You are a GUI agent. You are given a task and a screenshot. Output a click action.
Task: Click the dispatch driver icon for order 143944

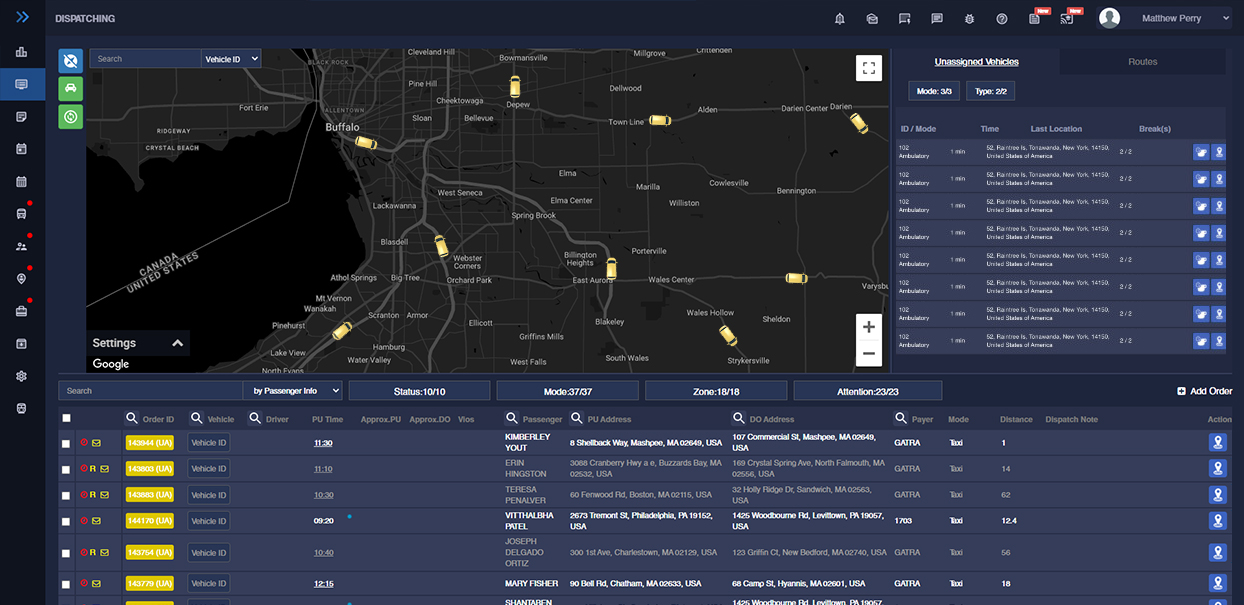(x=1218, y=442)
